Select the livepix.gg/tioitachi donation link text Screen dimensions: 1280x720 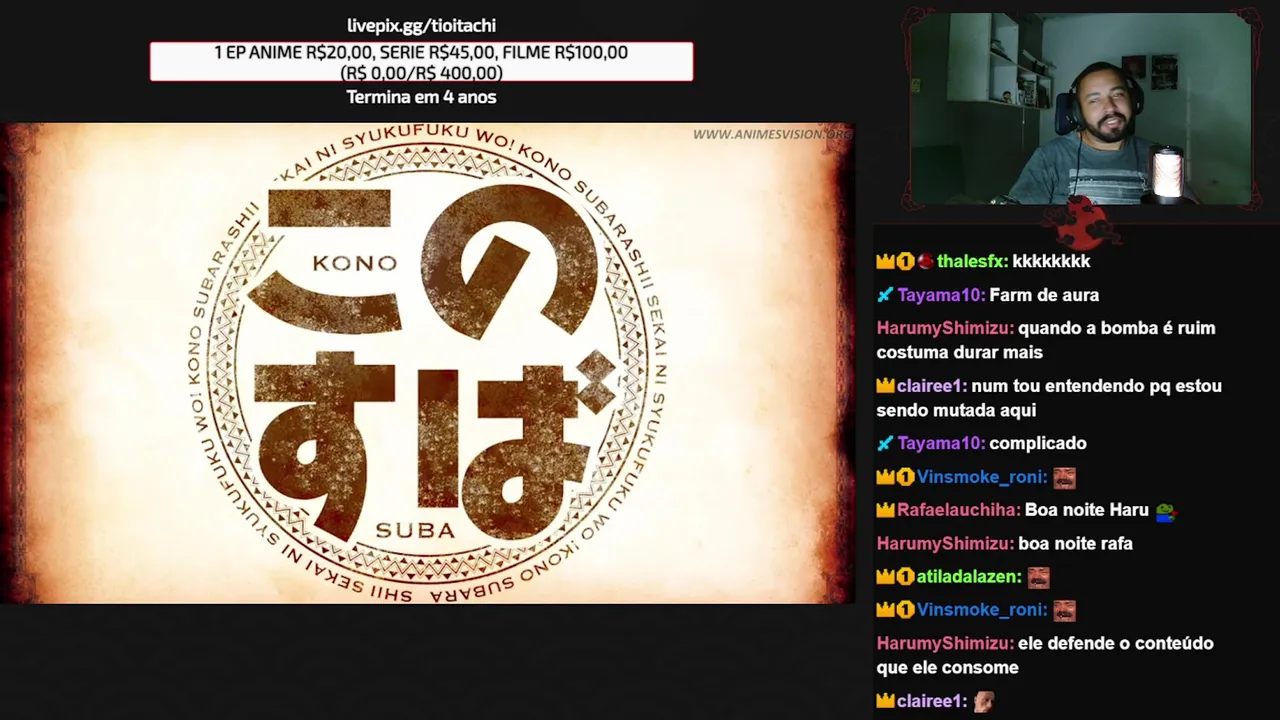421,26
